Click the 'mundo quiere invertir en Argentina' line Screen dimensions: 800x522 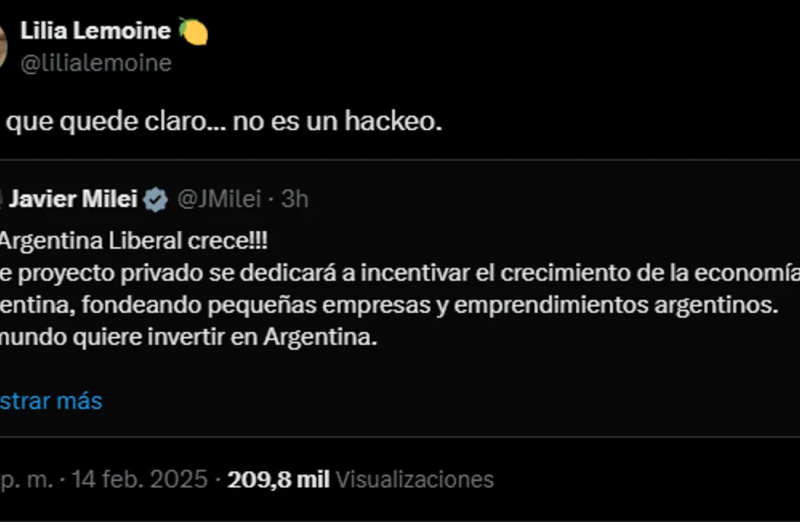click(190, 337)
